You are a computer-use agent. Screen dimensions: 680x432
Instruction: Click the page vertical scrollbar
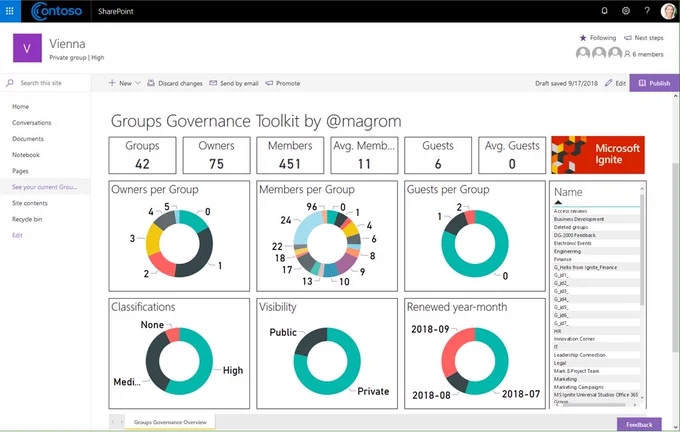676,256
